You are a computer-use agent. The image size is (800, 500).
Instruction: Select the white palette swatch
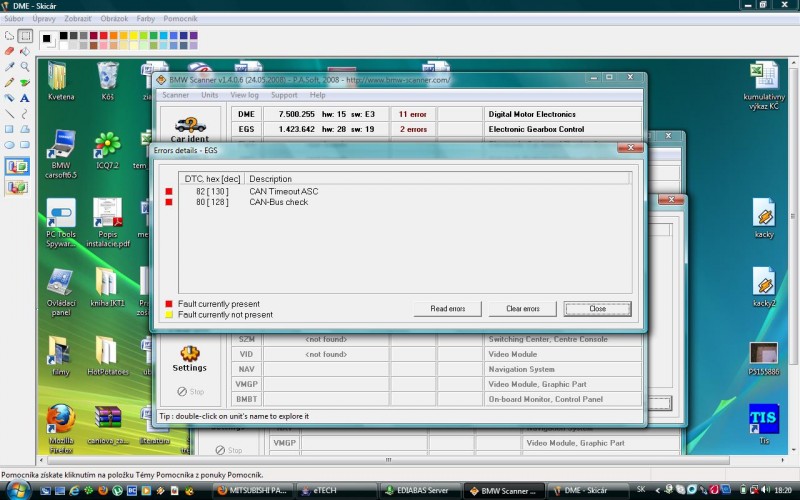tap(64, 45)
